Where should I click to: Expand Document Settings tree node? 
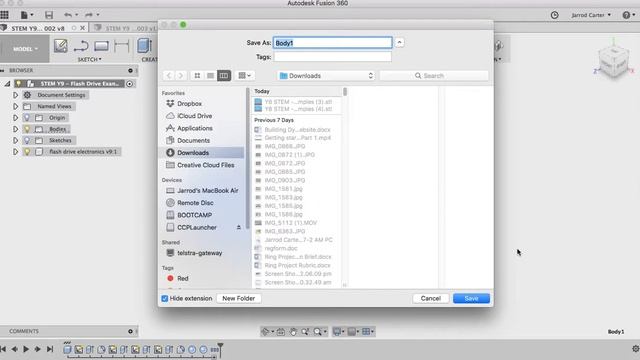click(x=16, y=95)
